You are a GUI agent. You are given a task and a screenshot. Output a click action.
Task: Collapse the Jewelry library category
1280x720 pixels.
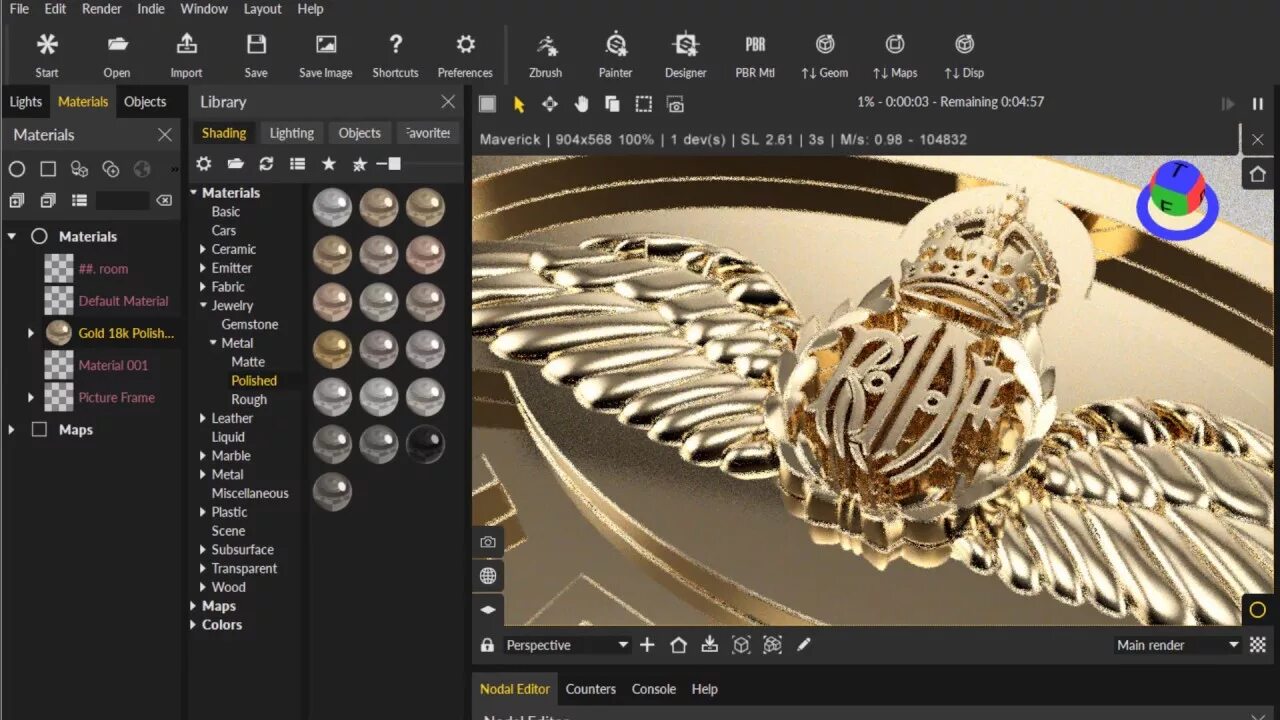(x=203, y=306)
